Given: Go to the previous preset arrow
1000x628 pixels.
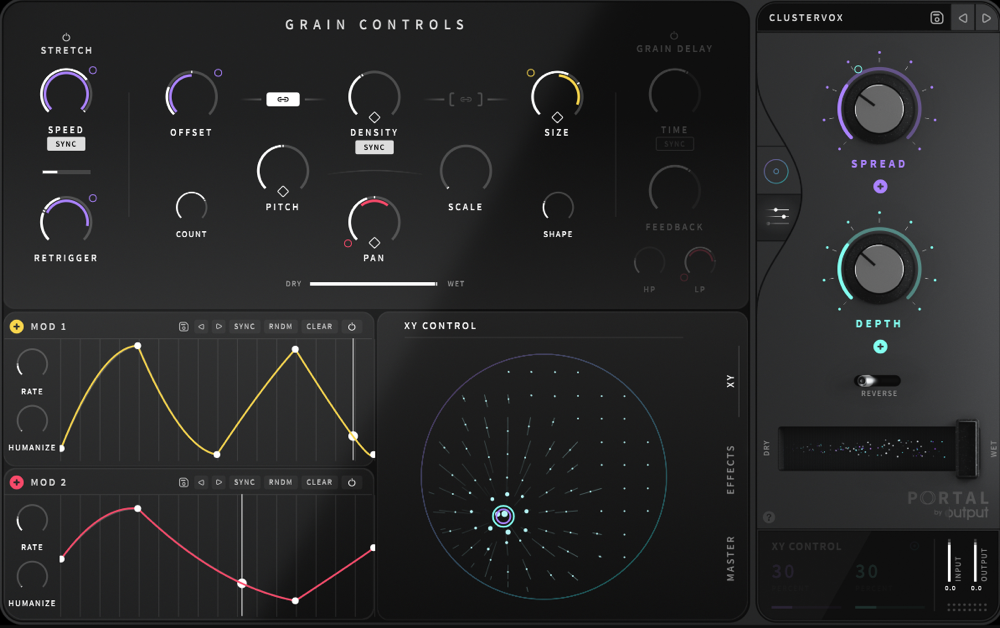Looking at the screenshot, I should pyautogui.click(x=962, y=17).
